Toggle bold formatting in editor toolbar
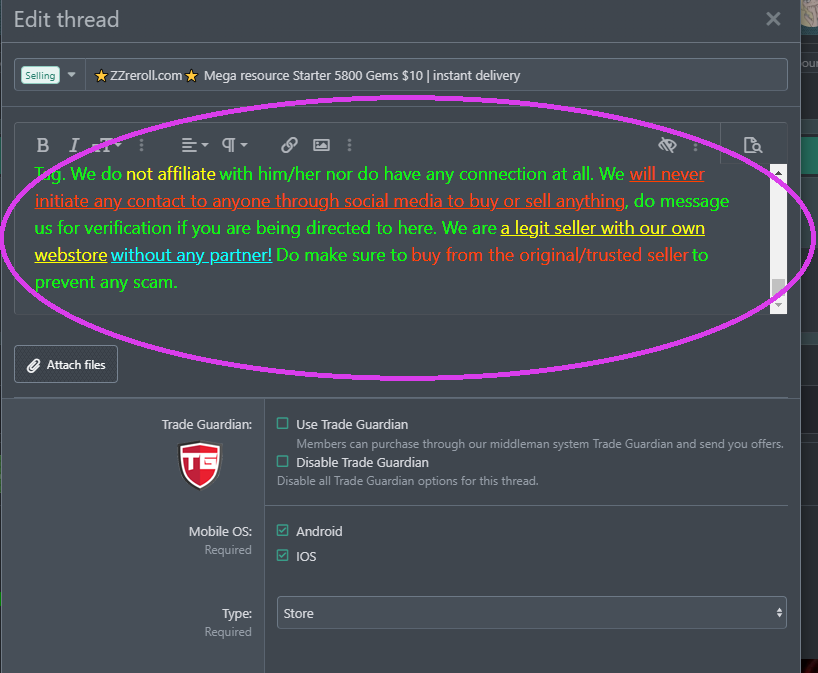The height and width of the screenshot is (673, 818). pos(43,145)
